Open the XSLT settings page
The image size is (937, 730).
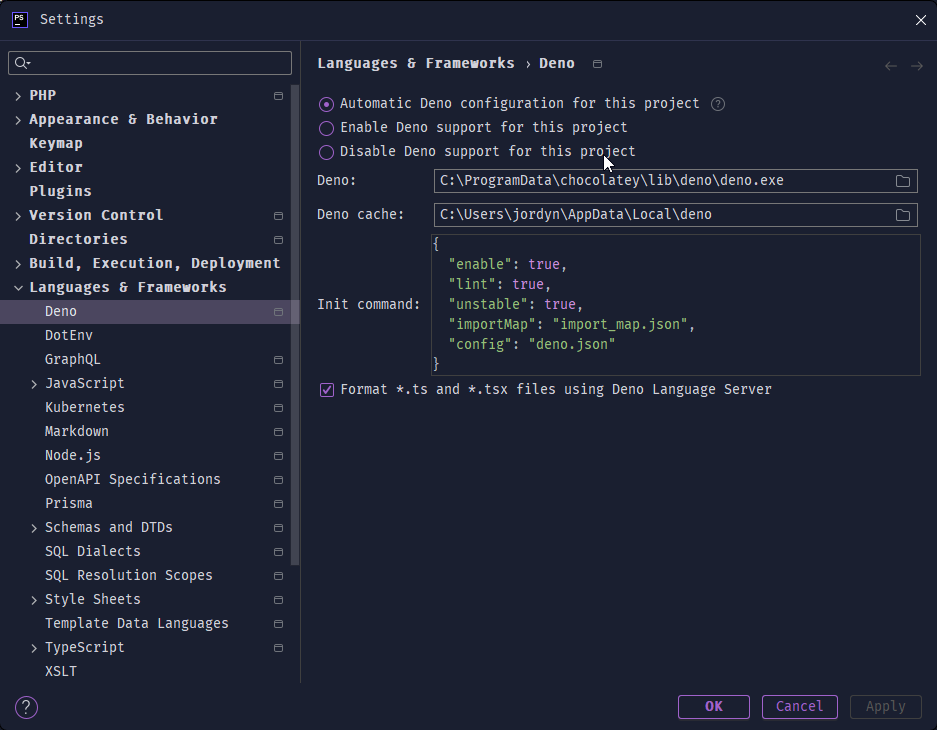pyautogui.click(x=61, y=671)
